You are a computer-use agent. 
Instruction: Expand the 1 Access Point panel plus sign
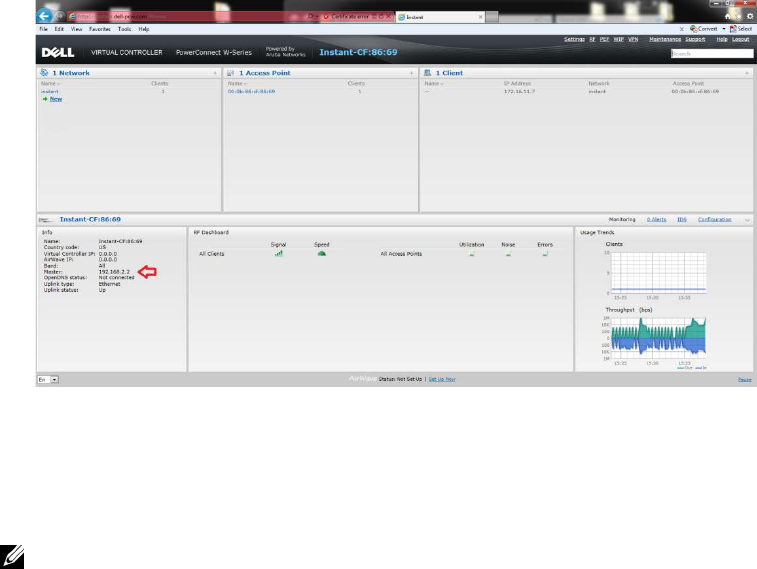(x=411, y=73)
